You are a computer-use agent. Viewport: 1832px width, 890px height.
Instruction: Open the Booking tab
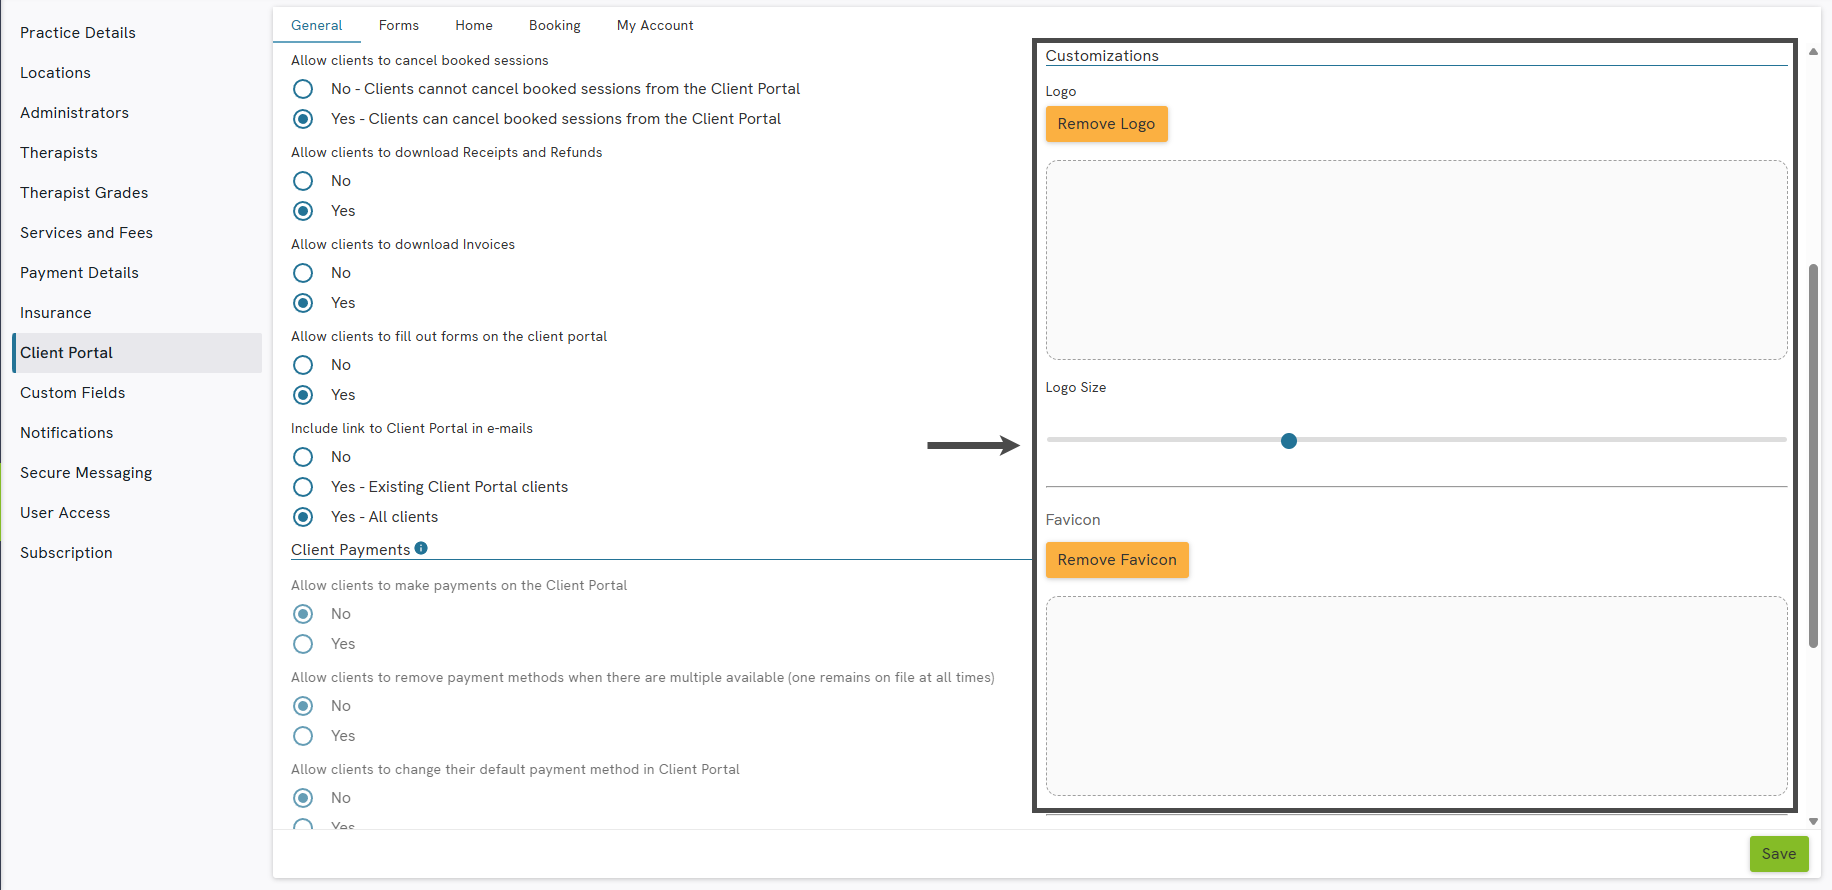coord(554,25)
